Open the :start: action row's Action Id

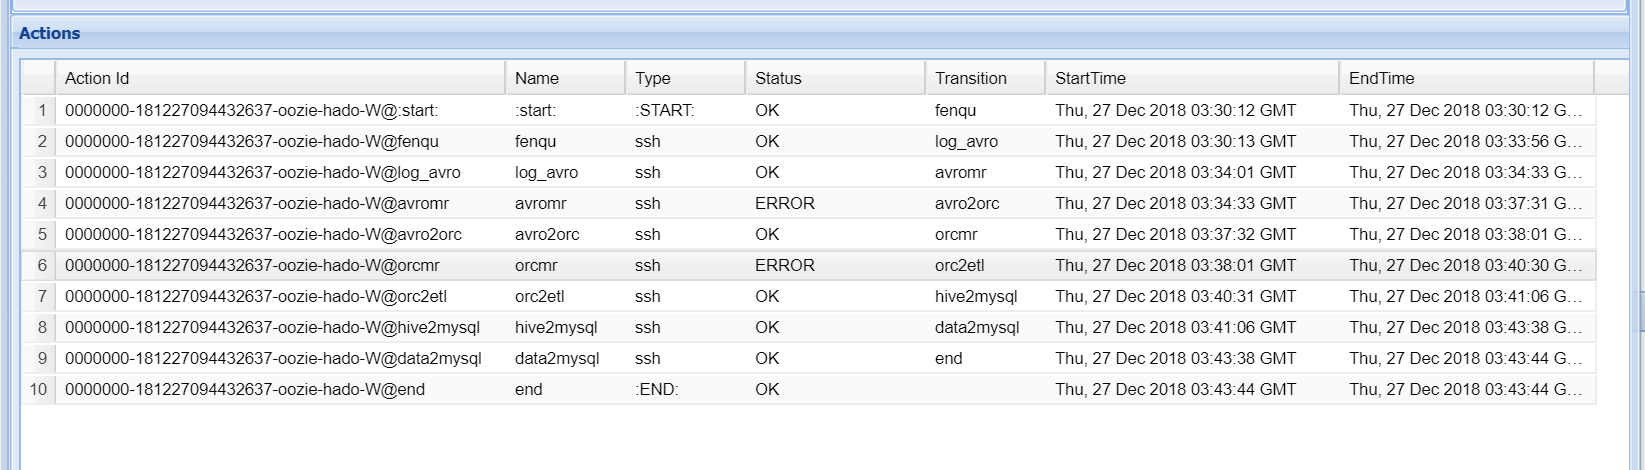pyautogui.click(x=251, y=110)
